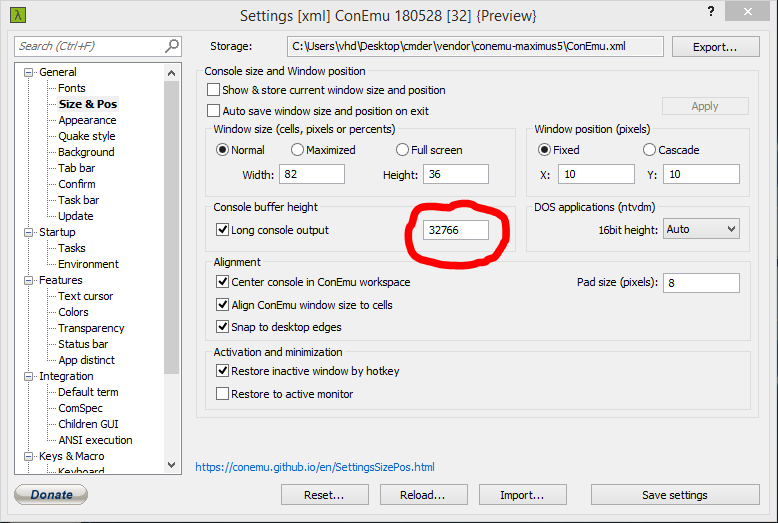Image resolution: width=778 pixels, height=523 pixels.
Task: Select Cascade window position radio
Action: point(649,149)
